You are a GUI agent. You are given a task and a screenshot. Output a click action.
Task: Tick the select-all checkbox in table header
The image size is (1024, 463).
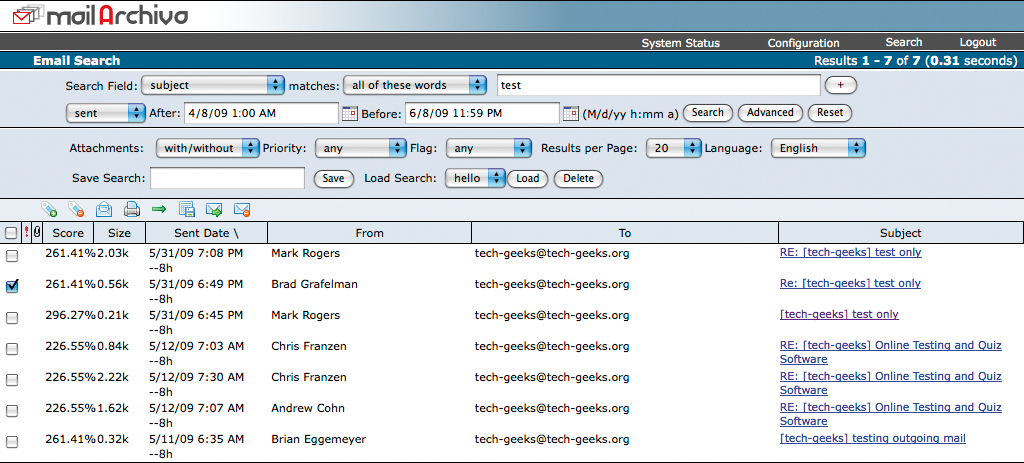[11, 233]
